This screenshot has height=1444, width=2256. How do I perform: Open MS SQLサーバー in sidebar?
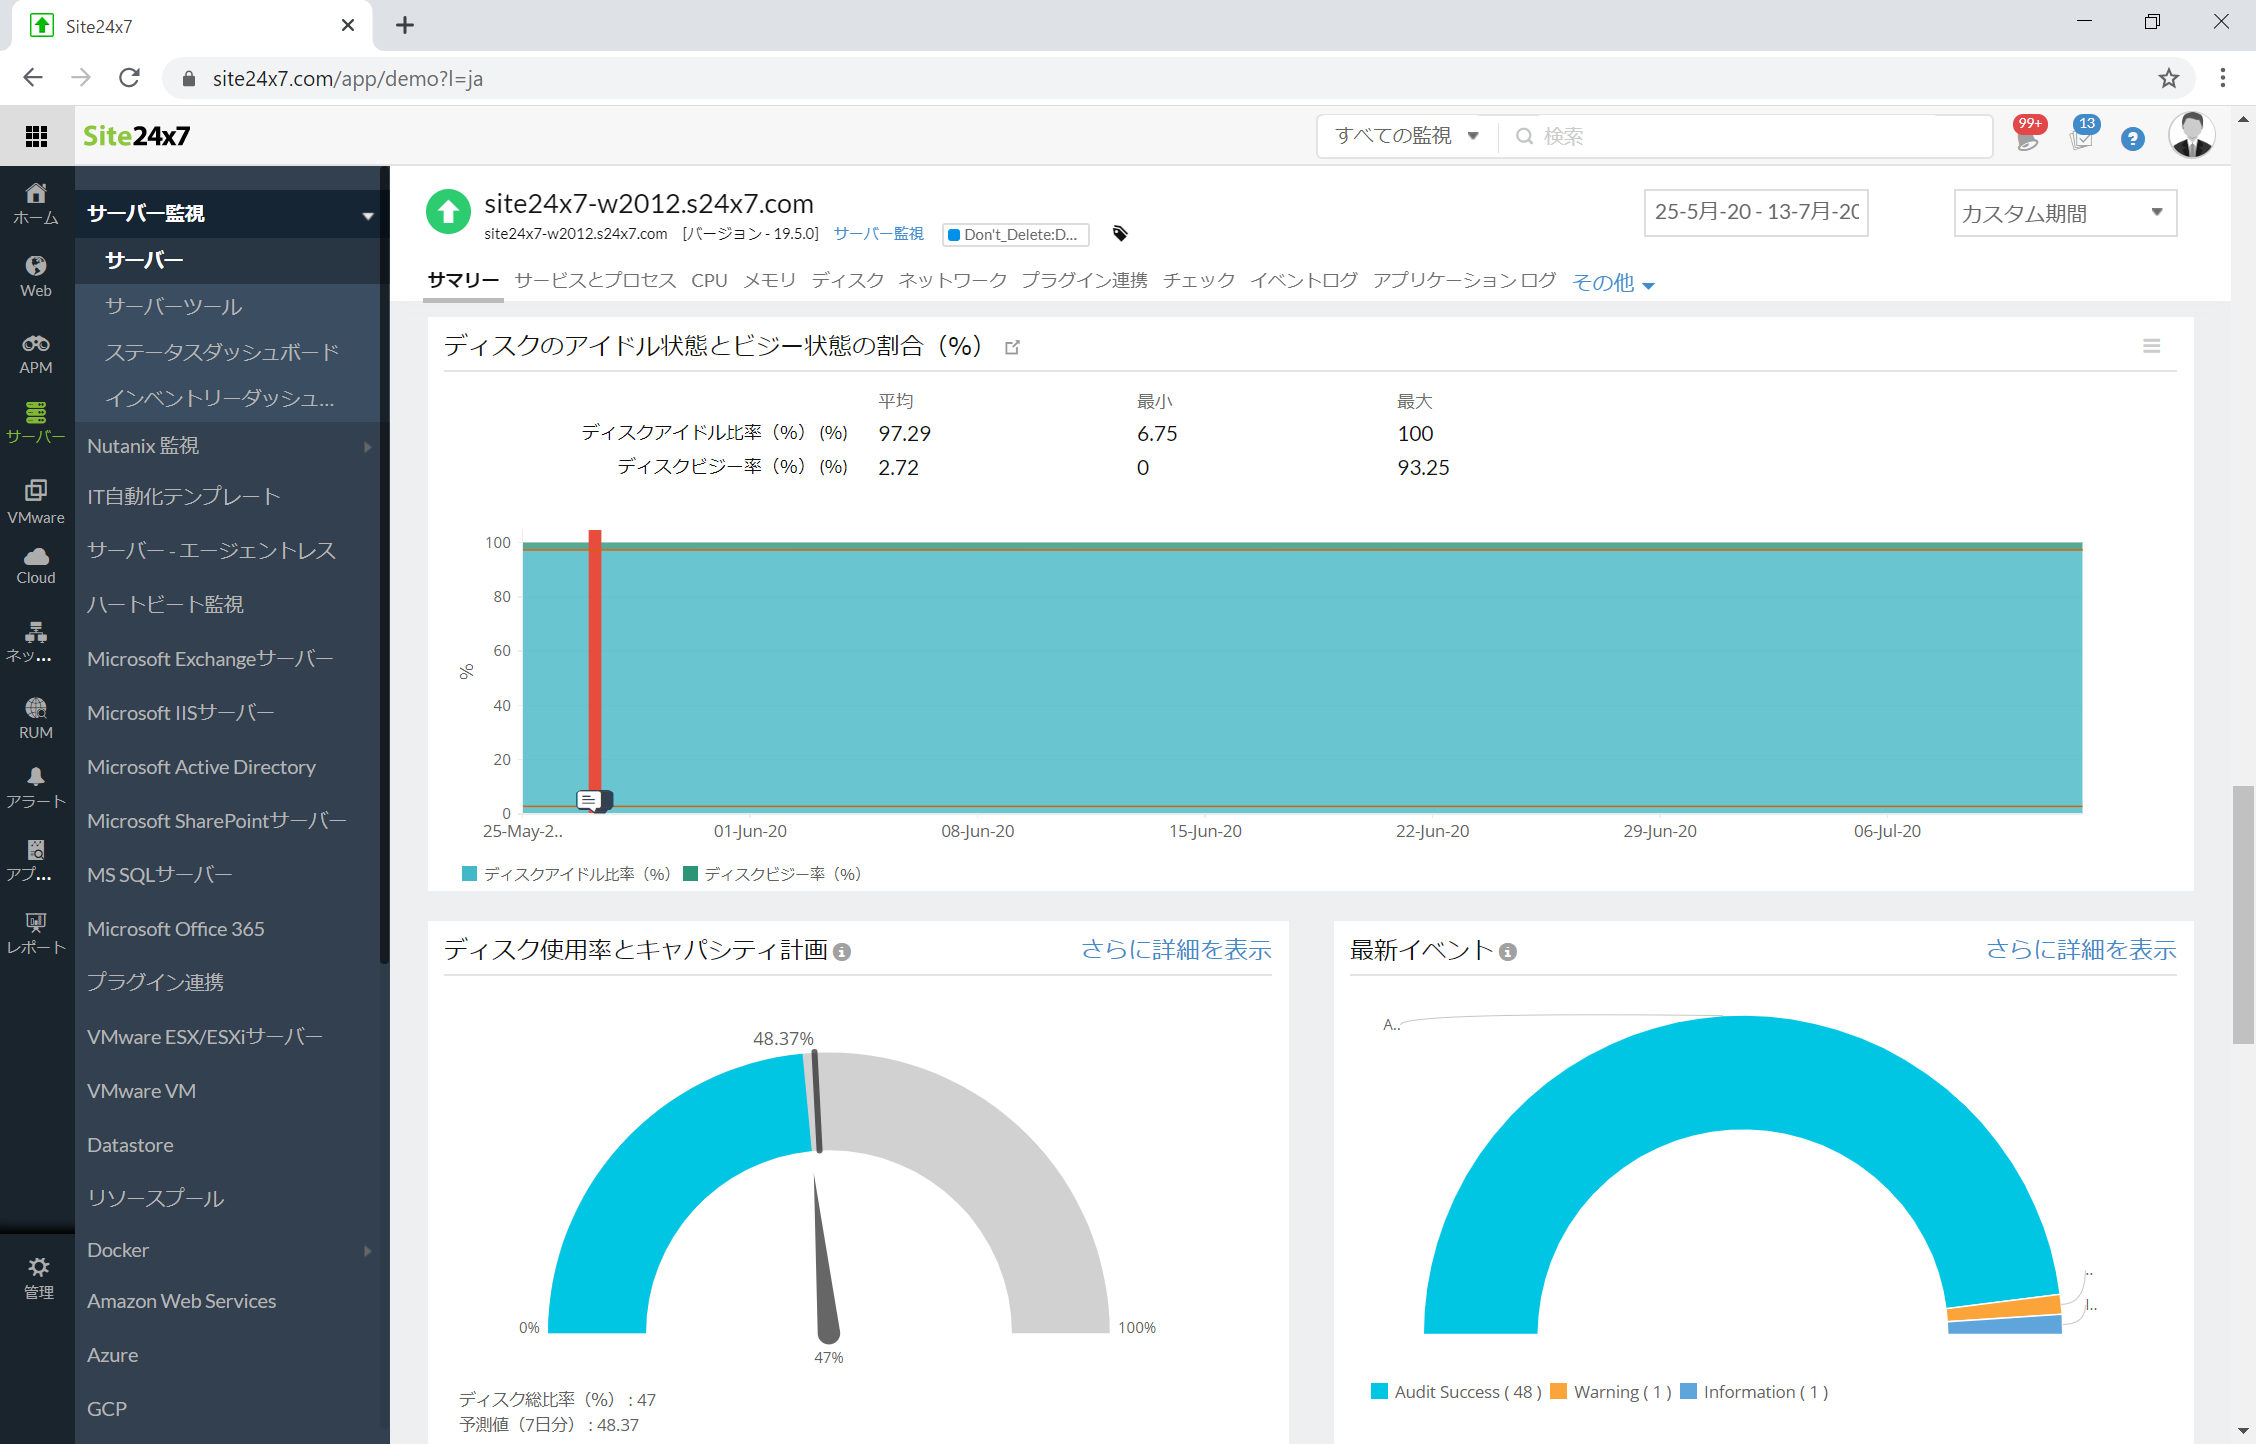[159, 875]
